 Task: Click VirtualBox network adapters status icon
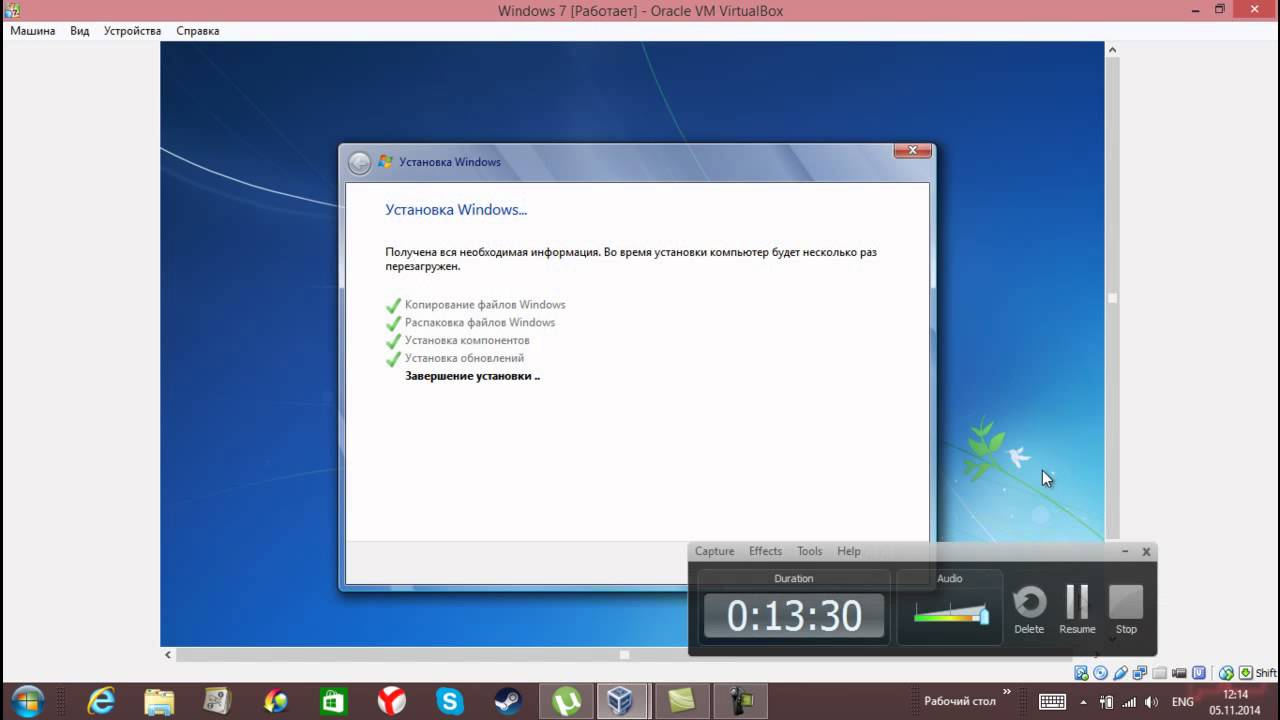(1140, 673)
